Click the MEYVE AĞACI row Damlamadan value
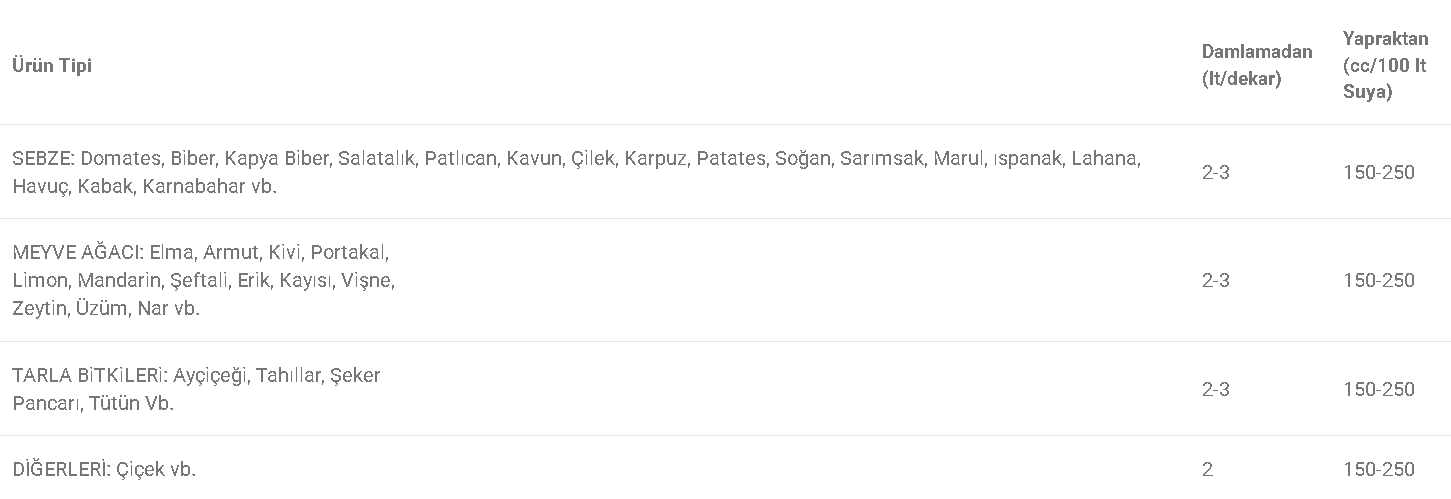The height and width of the screenshot is (499, 1451). click(1216, 280)
